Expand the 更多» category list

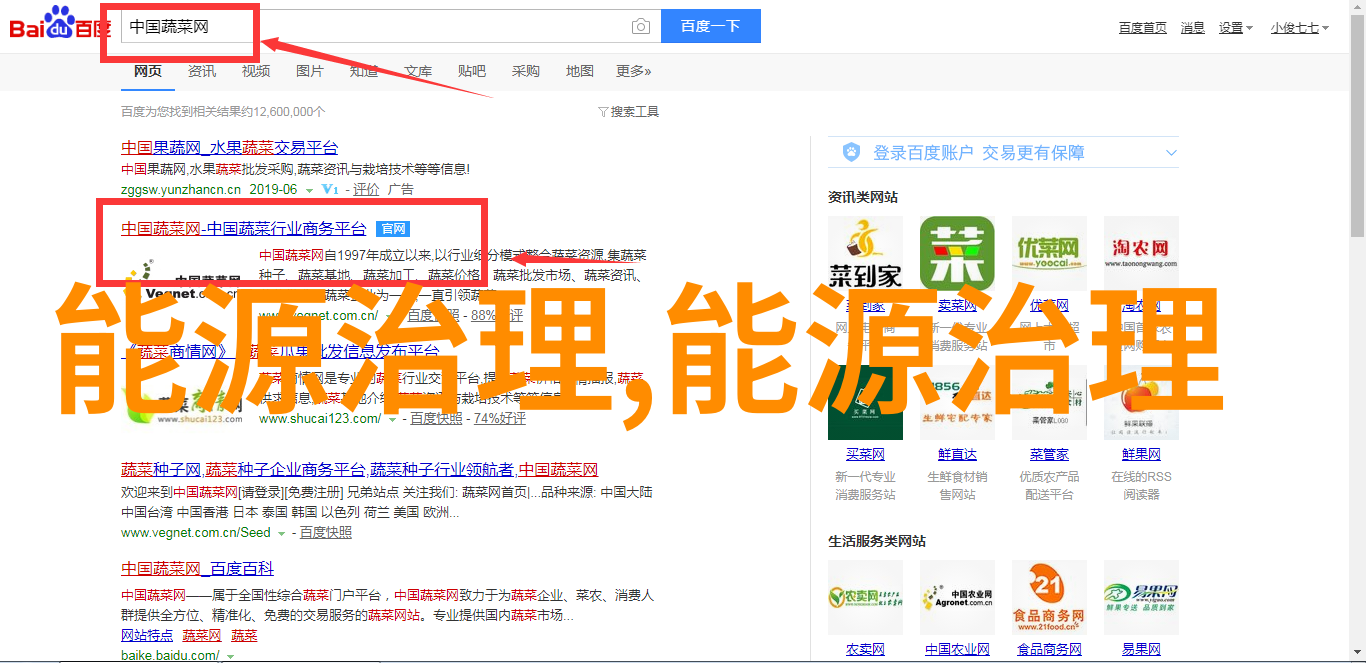tap(633, 71)
